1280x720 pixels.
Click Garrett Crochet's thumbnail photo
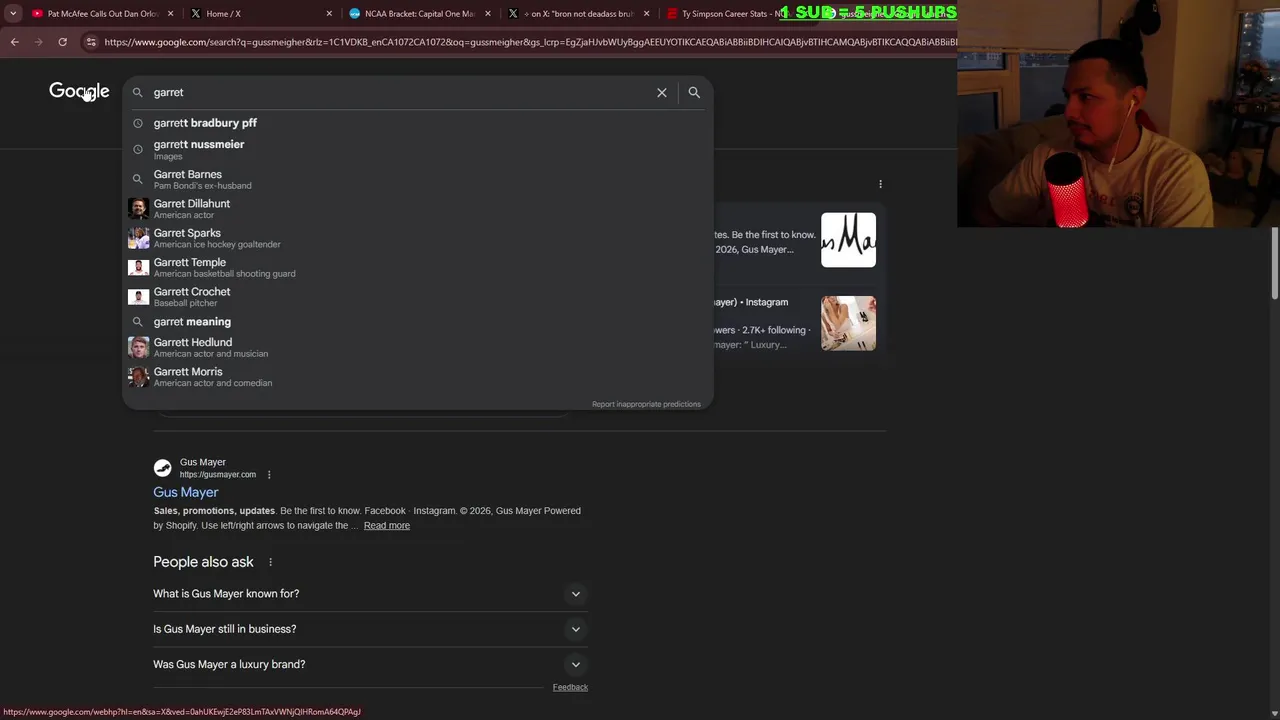point(138,297)
